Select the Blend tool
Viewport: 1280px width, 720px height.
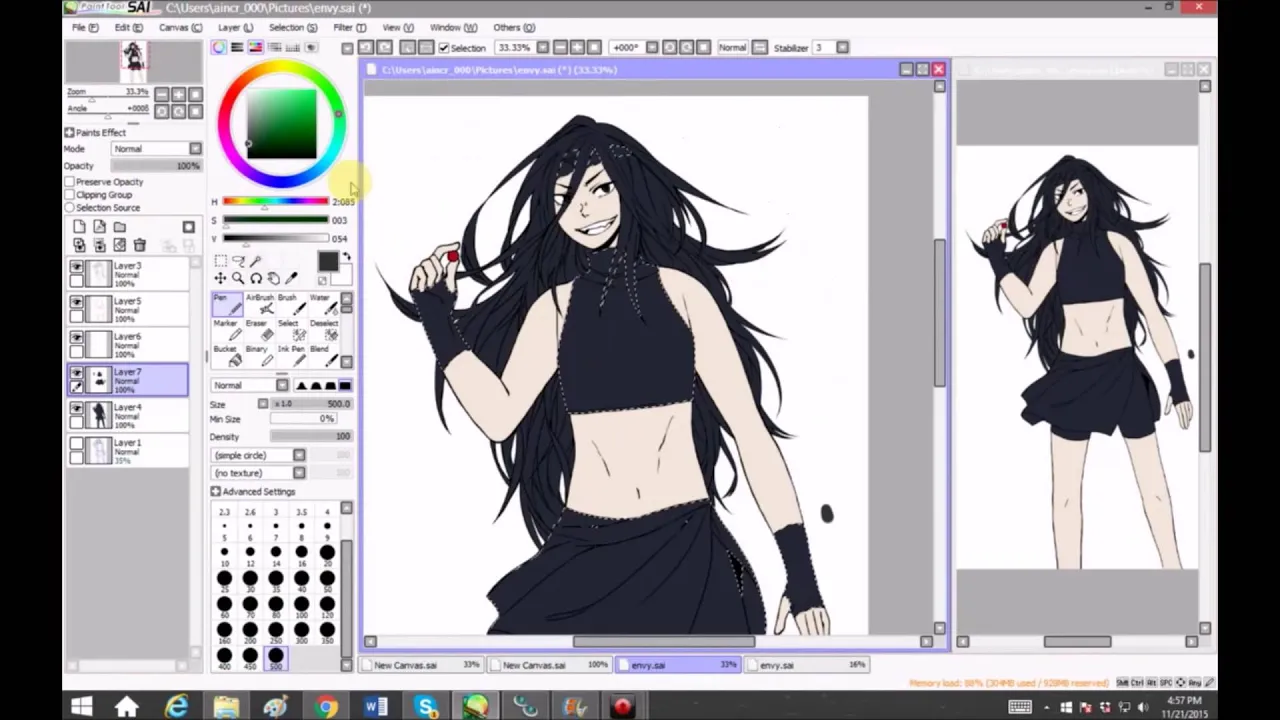tap(322, 354)
